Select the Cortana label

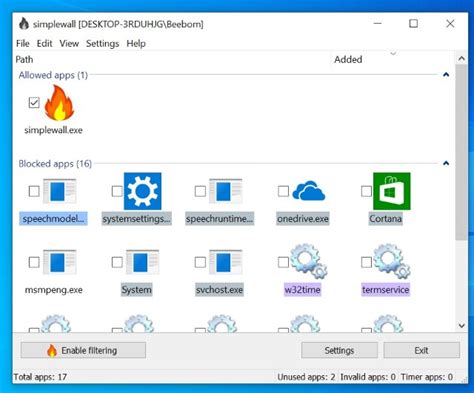386,219
